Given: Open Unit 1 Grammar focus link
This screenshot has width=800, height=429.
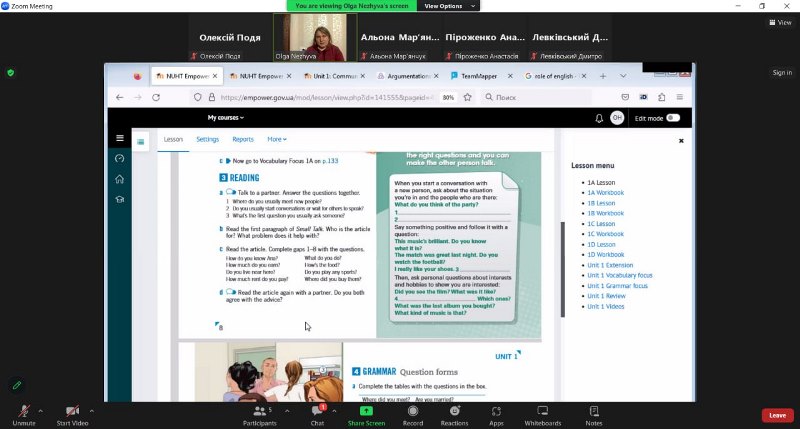Looking at the screenshot, I should (x=617, y=286).
